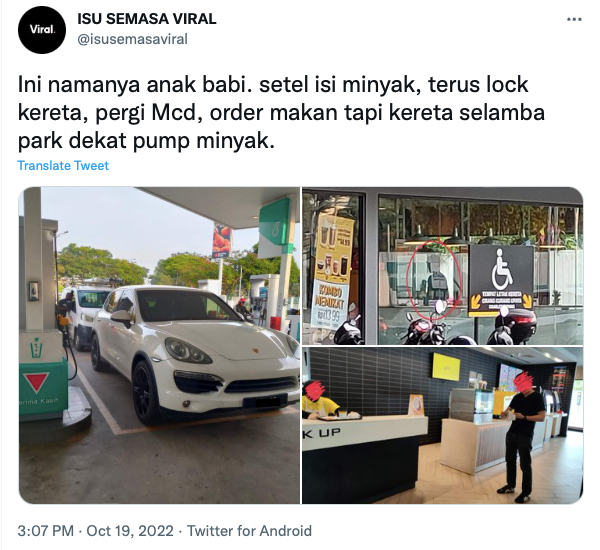Screen dimensions: 600x550
Task: Open the restaurant window photo
Action: (x=442, y=266)
